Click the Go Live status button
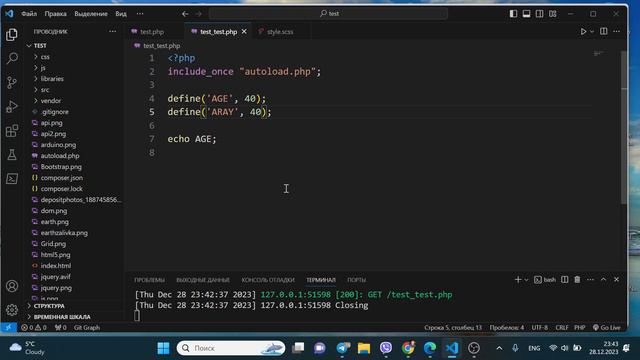The width and height of the screenshot is (640, 360). click(607, 327)
